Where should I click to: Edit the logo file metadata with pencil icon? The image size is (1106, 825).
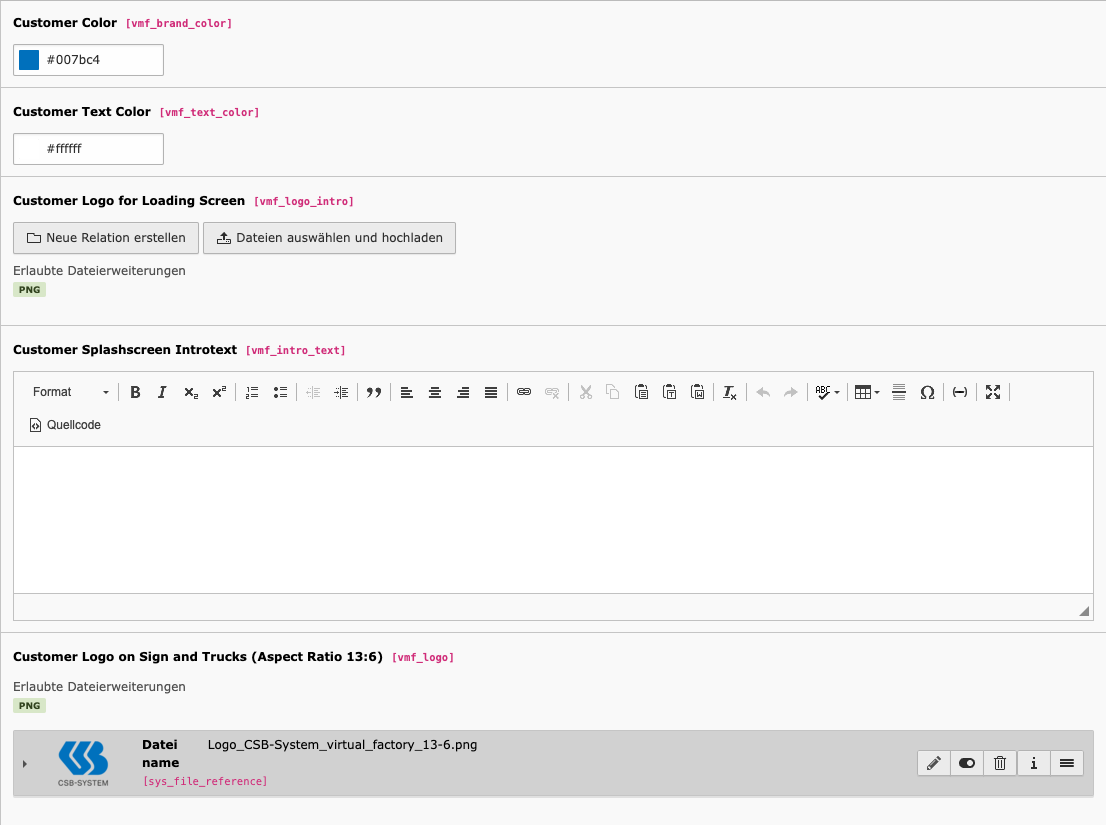tap(934, 764)
